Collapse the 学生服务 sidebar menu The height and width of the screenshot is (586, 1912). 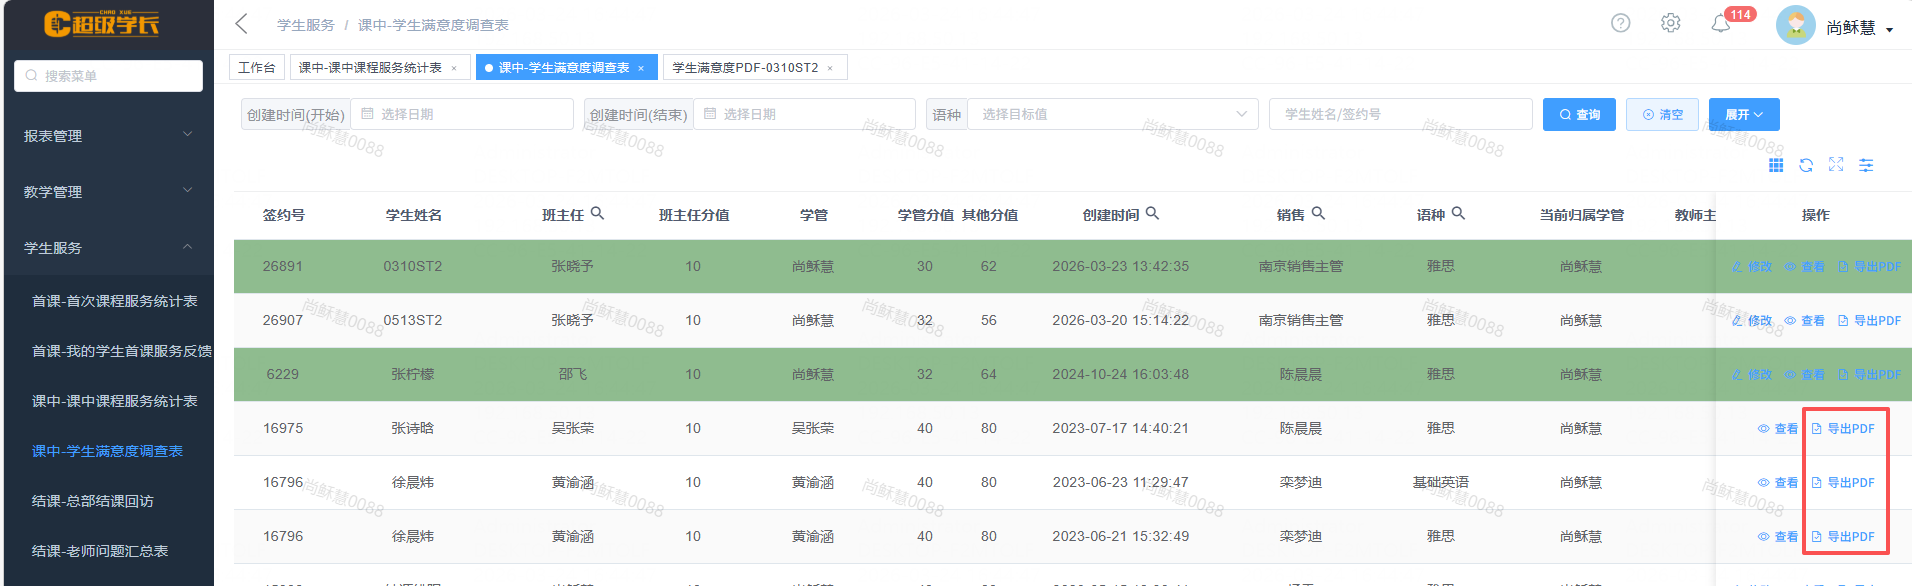(107, 247)
